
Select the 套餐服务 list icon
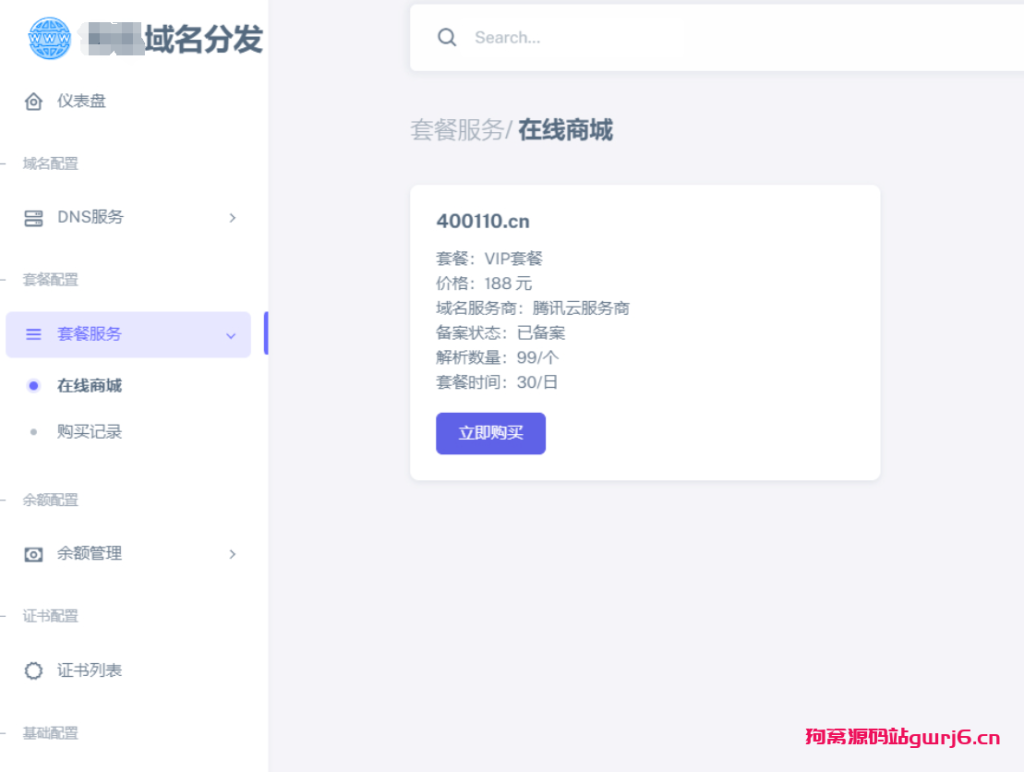(33, 334)
